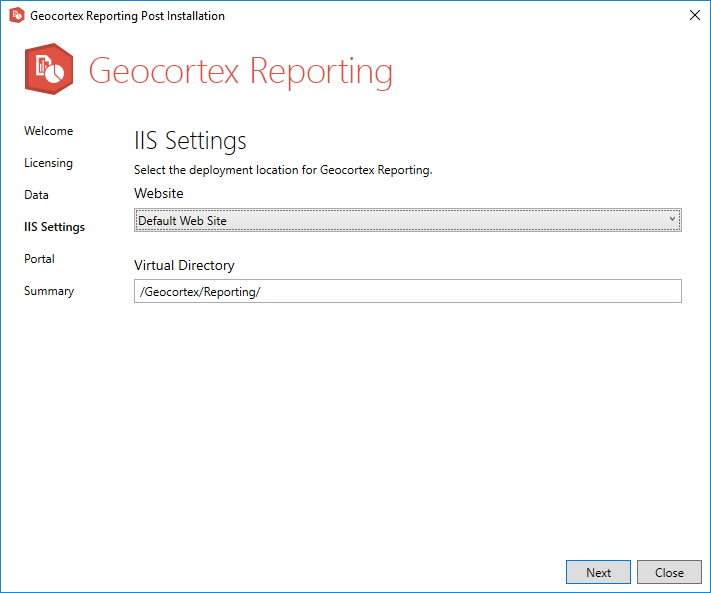Click the Geocortex Reporting Post Installation title
The width and height of the screenshot is (711, 593).
tap(127, 16)
